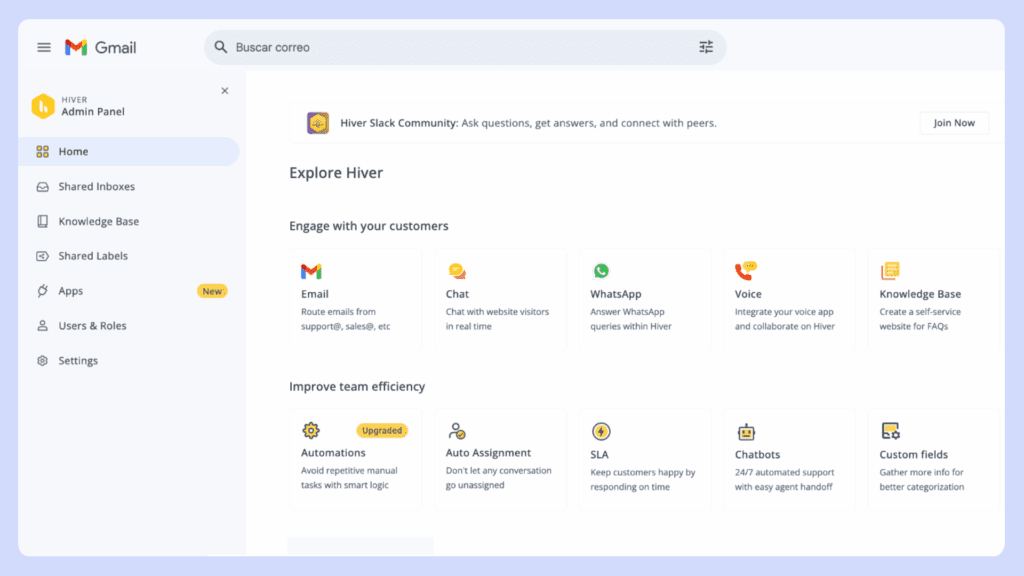
Task: Open search filter options in the search bar
Action: (x=706, y=46)
